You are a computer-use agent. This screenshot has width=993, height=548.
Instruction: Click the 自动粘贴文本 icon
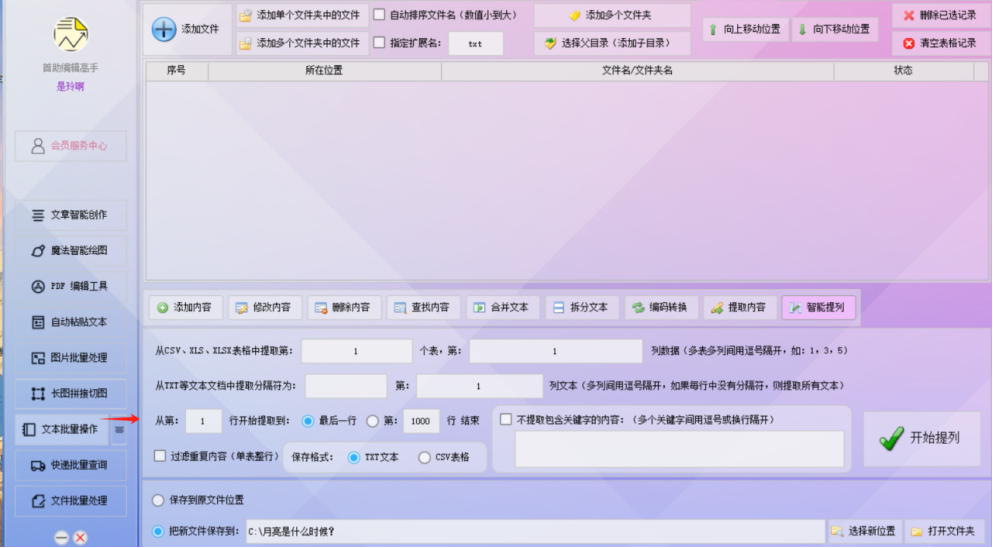(x=38, y=322)
